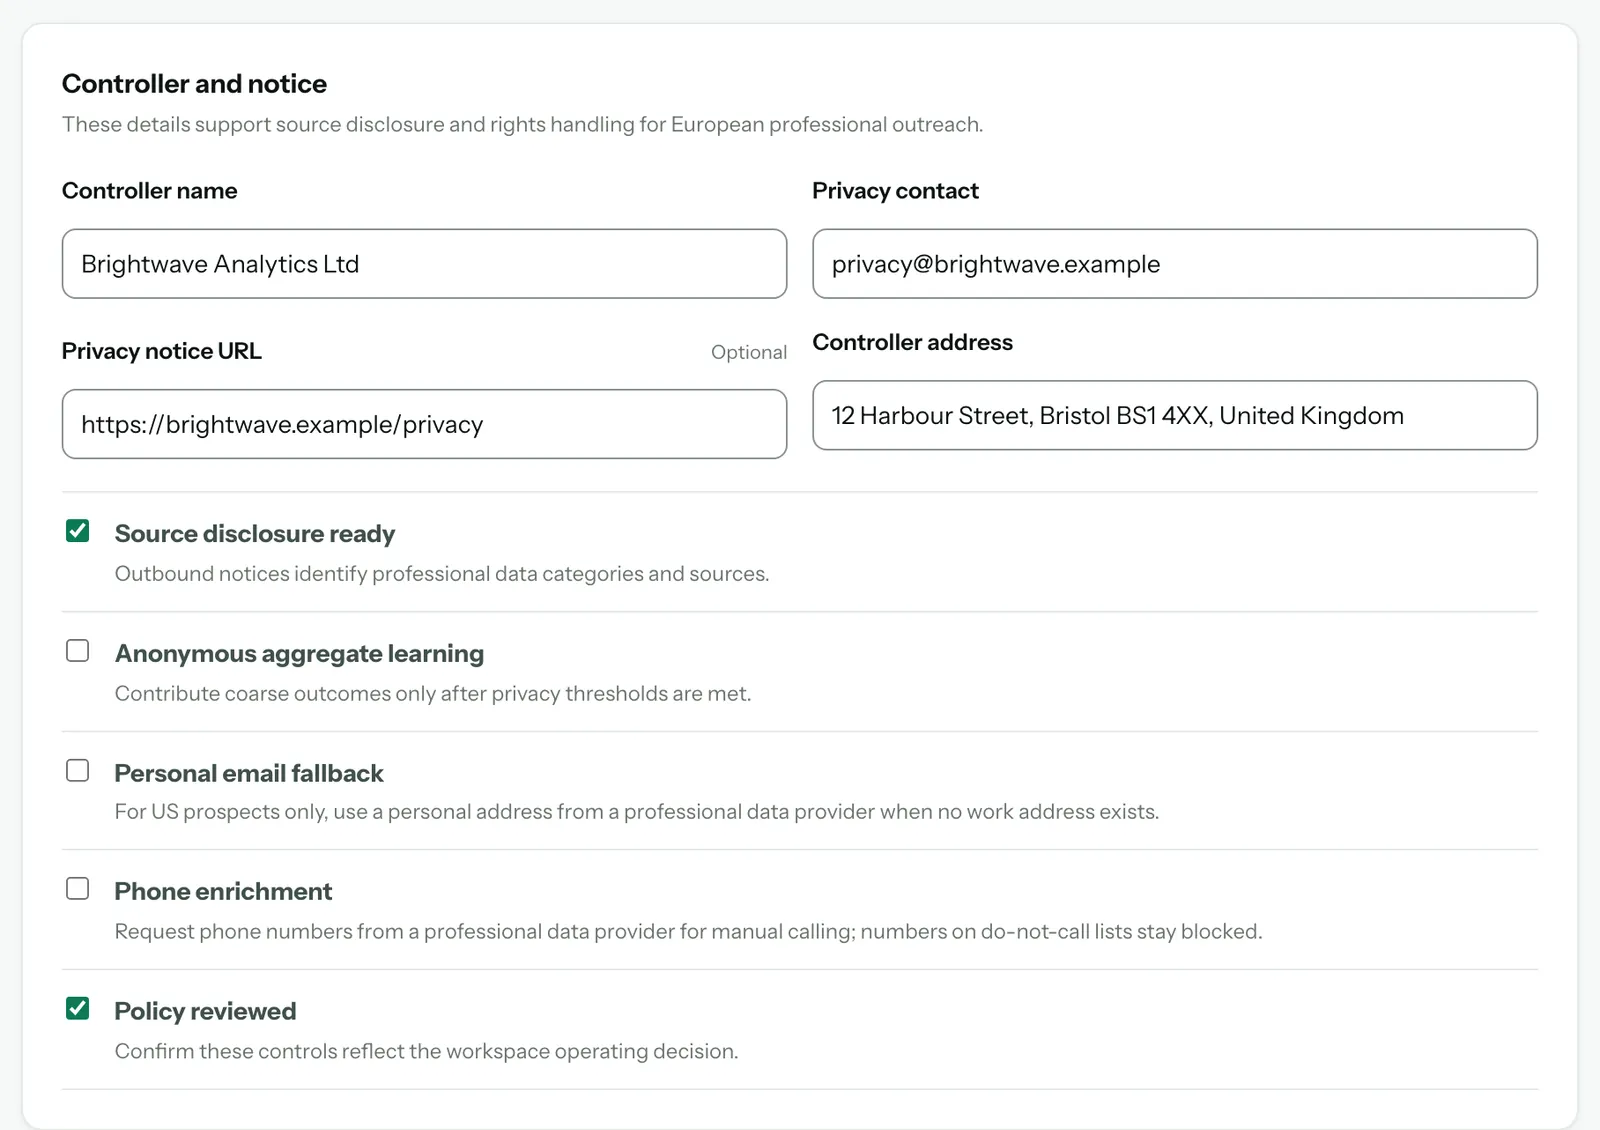Enable Anonymous aggregate learning checkbox
Viewport: 1600px width, 1130px height.
coord(77,651)
